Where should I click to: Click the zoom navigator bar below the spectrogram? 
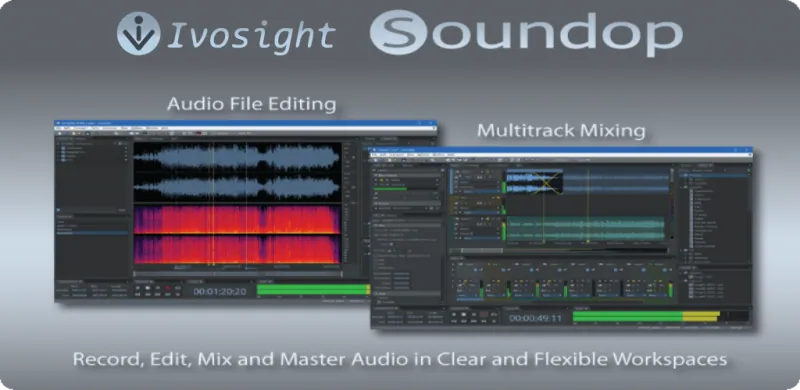tap(237, 267)
